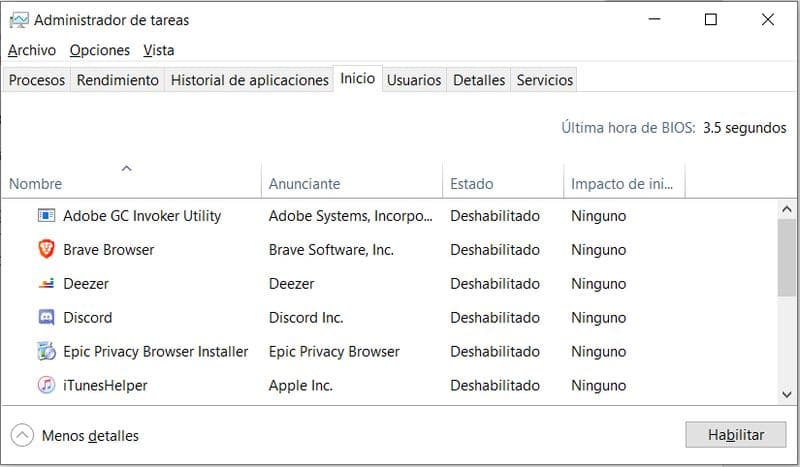Close the Administrador de tareas window
Screen dimensions: 800x467
768,19
